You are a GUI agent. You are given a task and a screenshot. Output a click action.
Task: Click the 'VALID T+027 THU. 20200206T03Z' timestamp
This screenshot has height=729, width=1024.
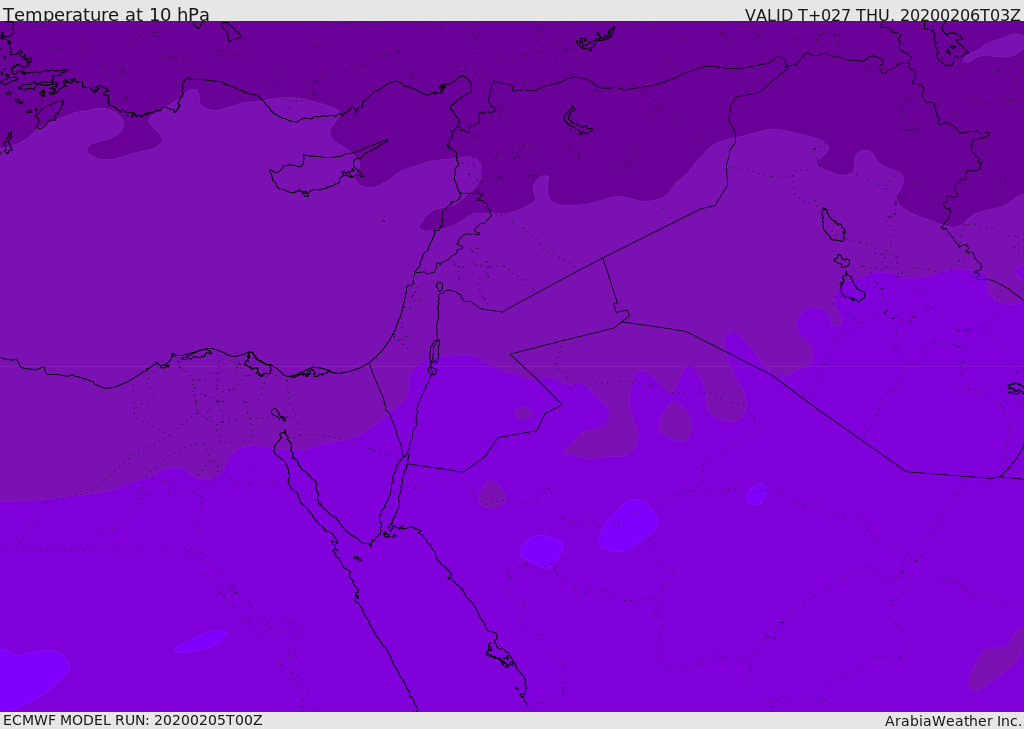tap(882, 14)
